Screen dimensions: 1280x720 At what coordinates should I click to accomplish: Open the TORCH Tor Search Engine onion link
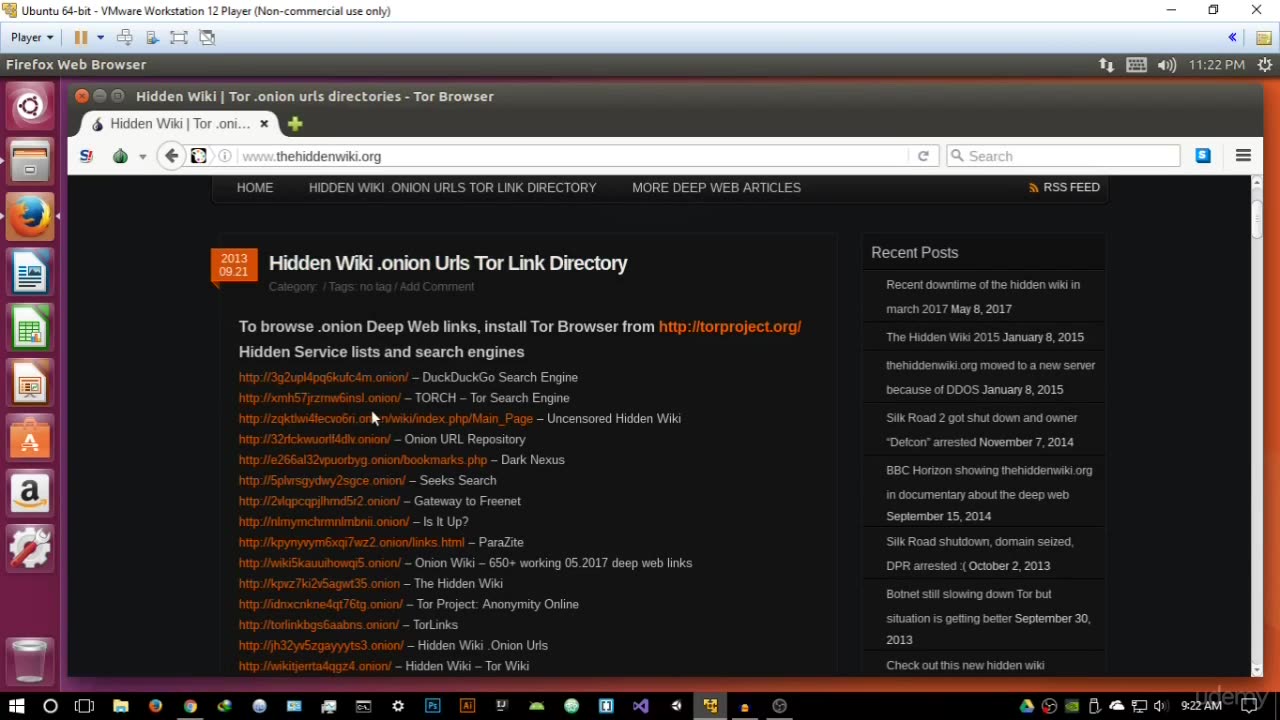click(320, 398)
